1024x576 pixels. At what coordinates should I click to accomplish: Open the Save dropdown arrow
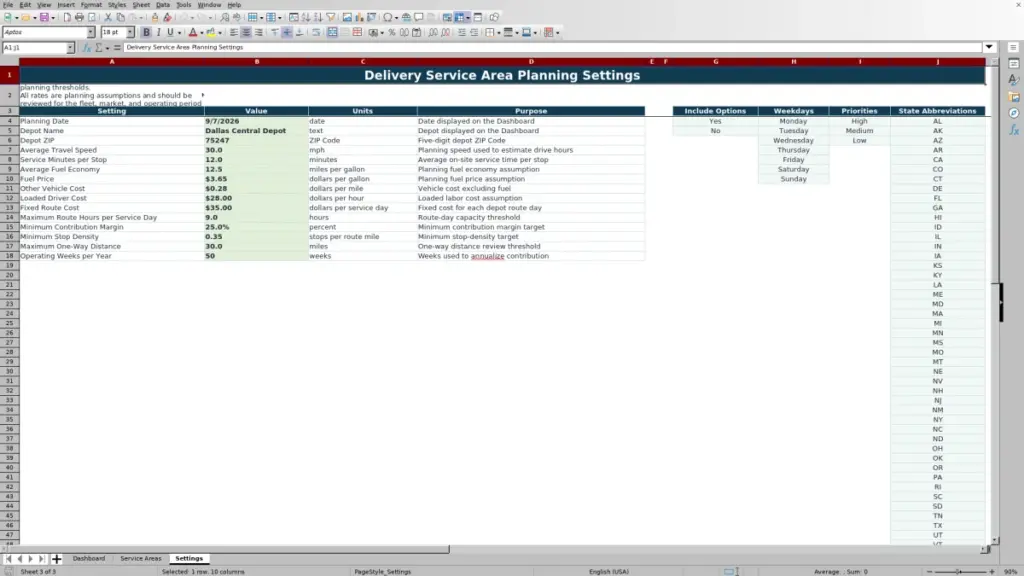(x=53, y=17)
